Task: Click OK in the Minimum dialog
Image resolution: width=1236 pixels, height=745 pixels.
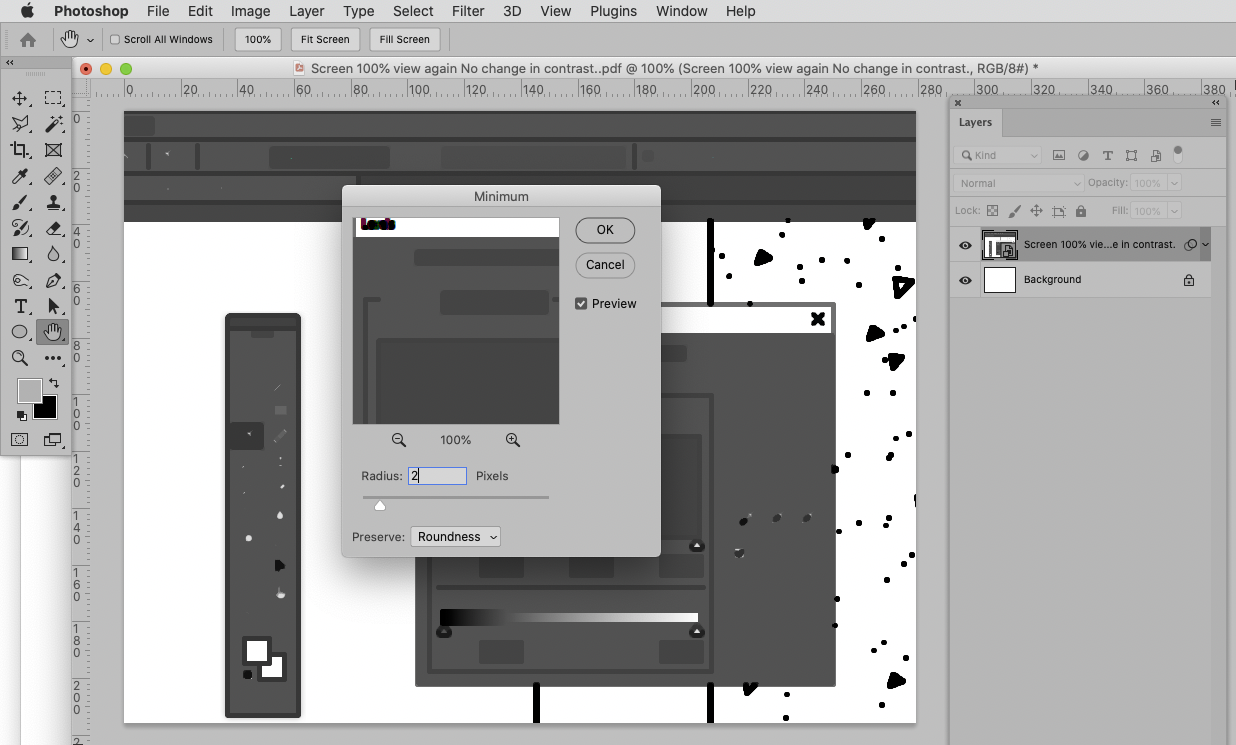Action: [604, 230]
